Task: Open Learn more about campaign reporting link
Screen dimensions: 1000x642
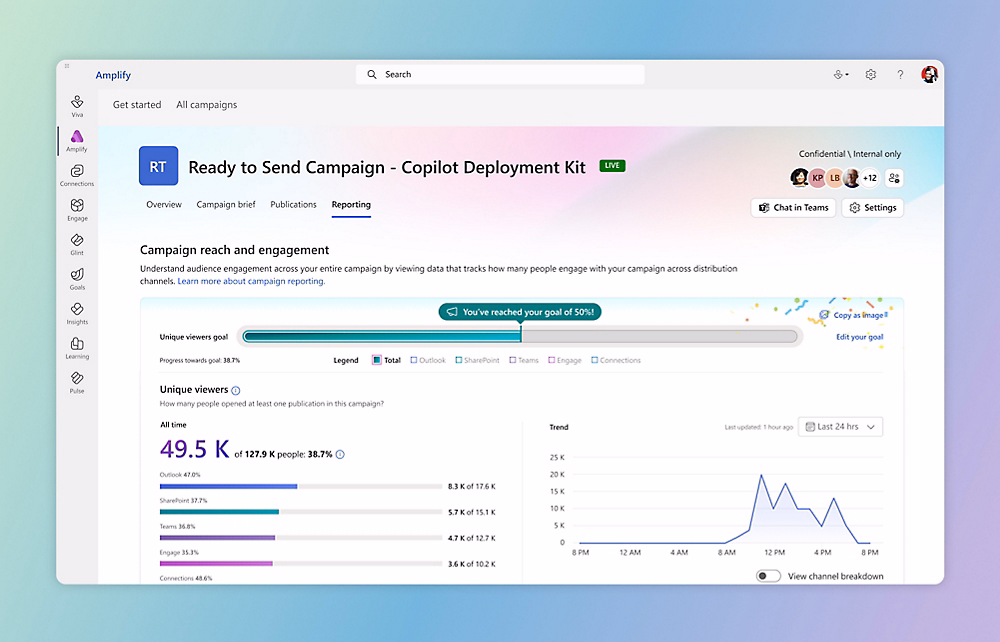Action: 251,281
